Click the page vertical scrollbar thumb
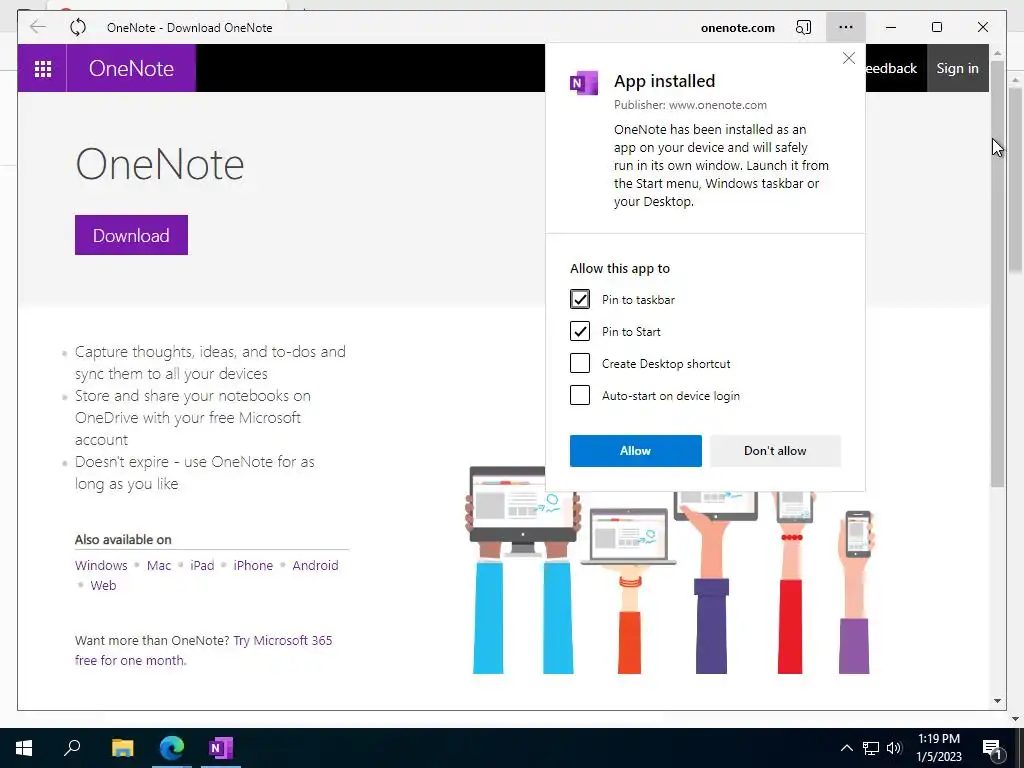Screen dimensions: 1024x768 (x=997, y=274)
